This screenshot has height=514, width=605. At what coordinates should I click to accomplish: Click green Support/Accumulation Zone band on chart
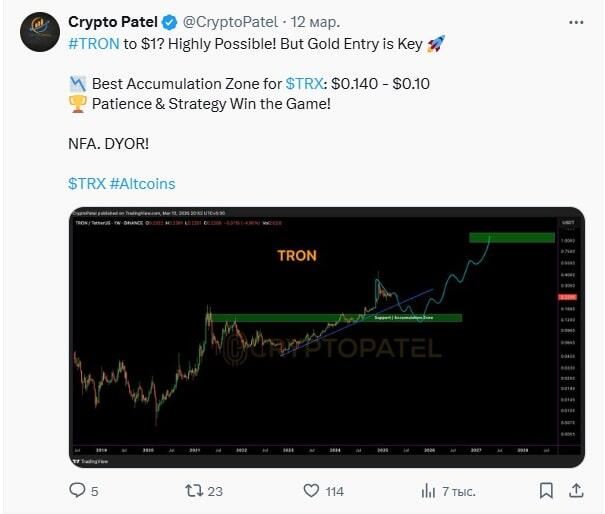400,318
